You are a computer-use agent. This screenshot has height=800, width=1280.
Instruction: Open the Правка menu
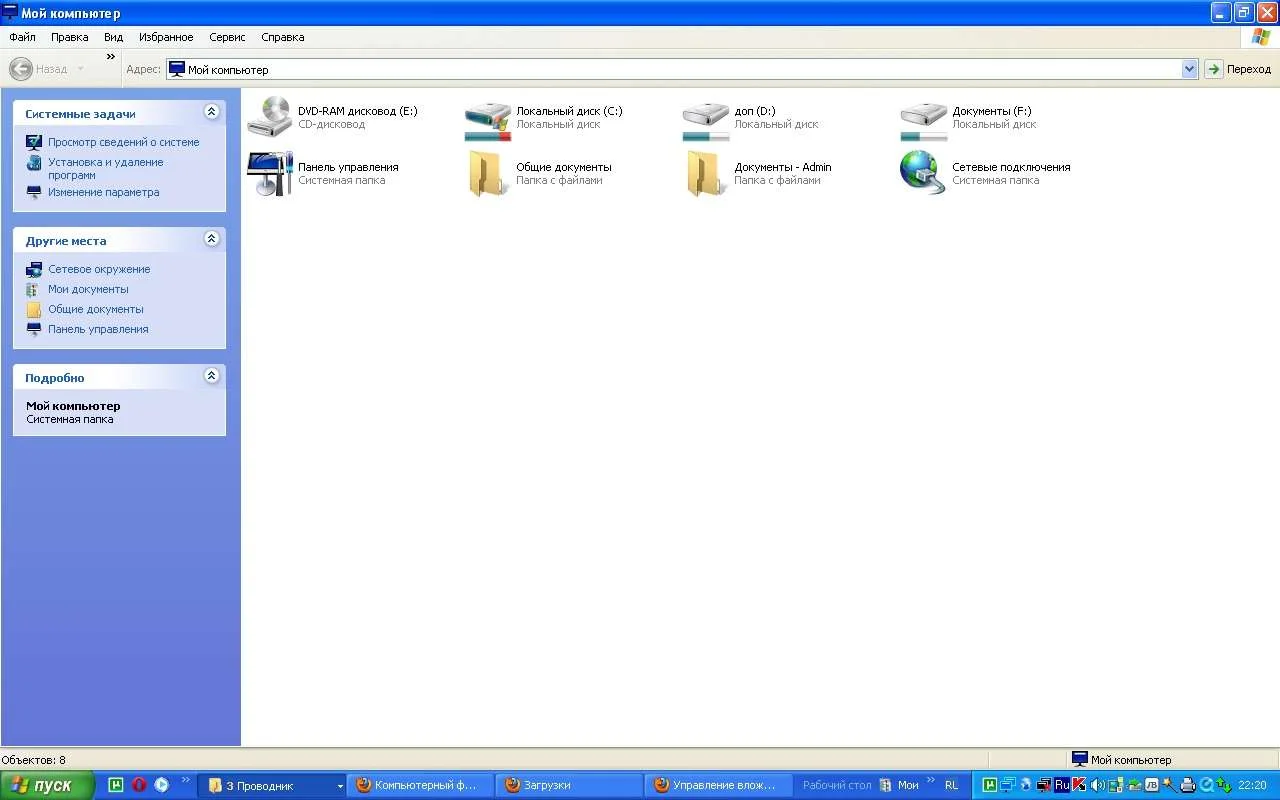(70, 37)
